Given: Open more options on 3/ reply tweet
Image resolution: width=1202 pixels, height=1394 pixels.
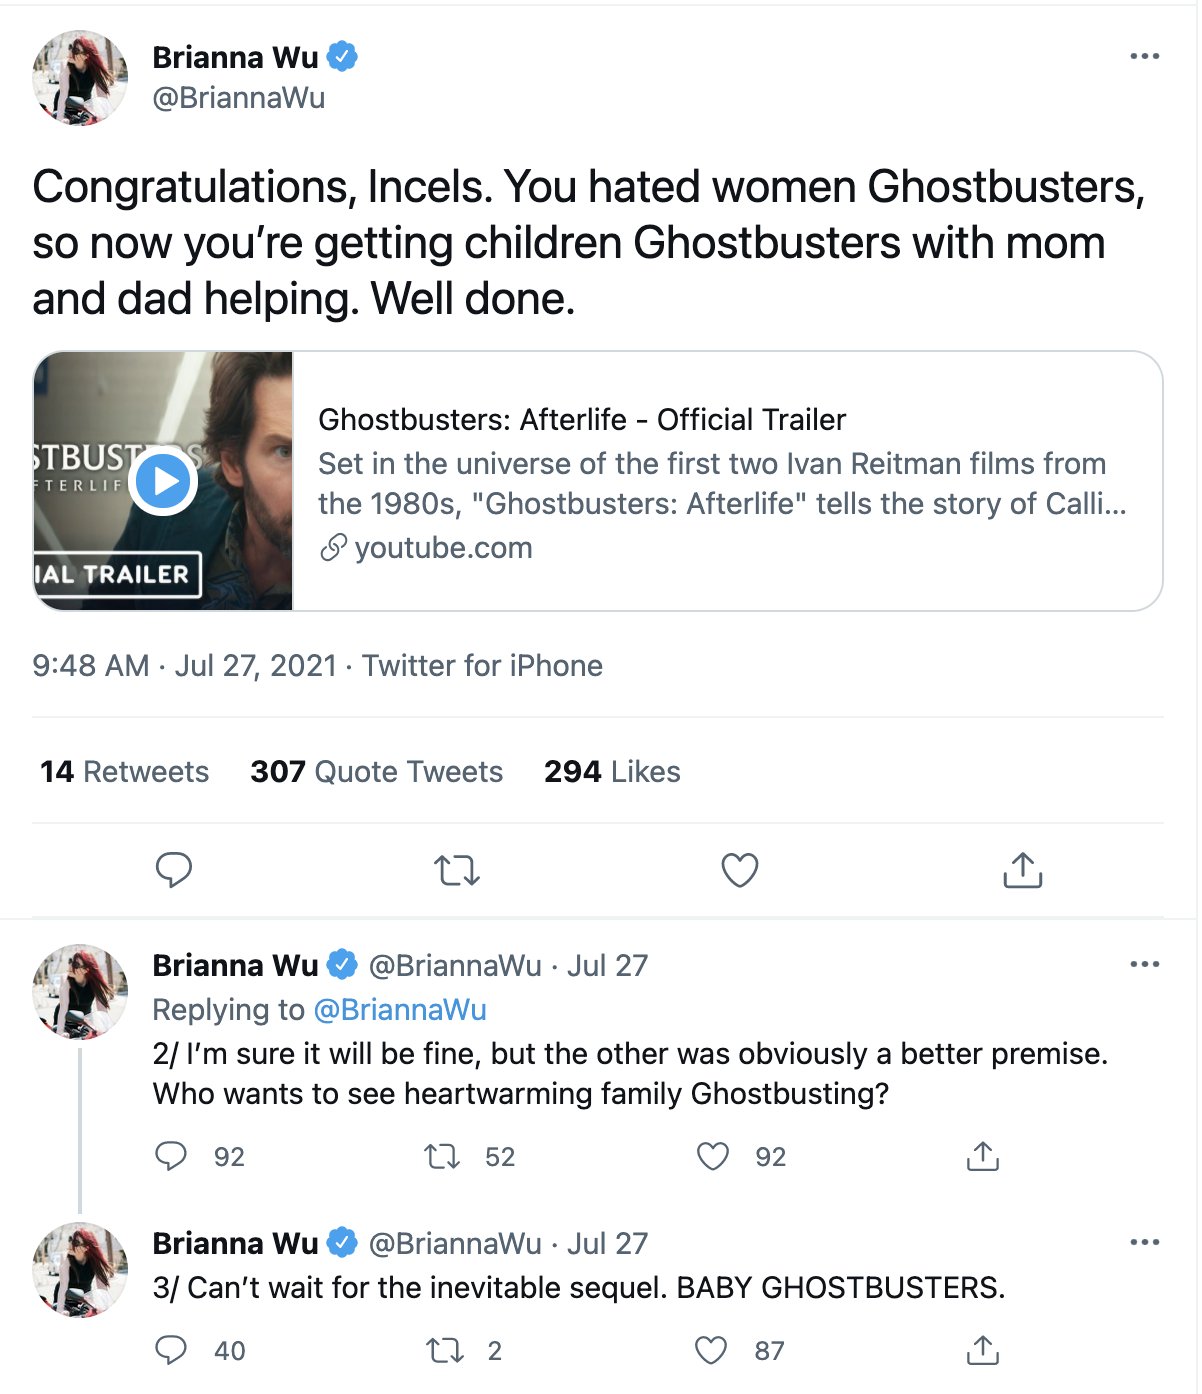Looking at the screenshot, I should pyautogui.click(x=1144, y=1242).
